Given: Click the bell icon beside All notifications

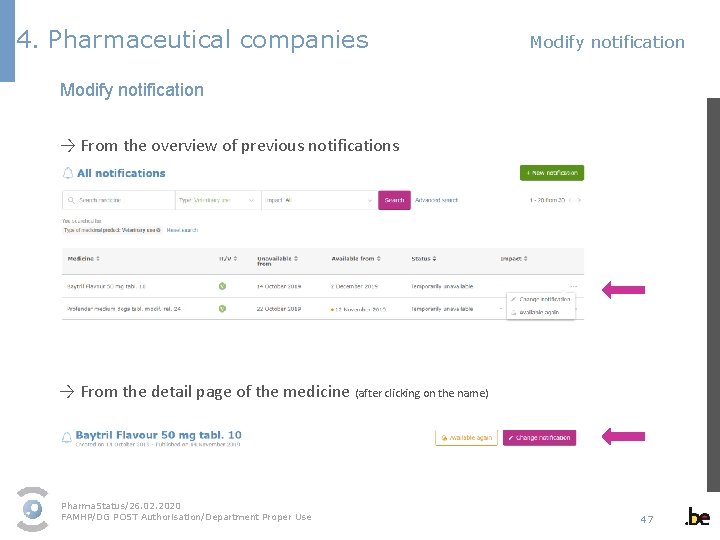Looking at the screenshot, I should pos(68,173).
